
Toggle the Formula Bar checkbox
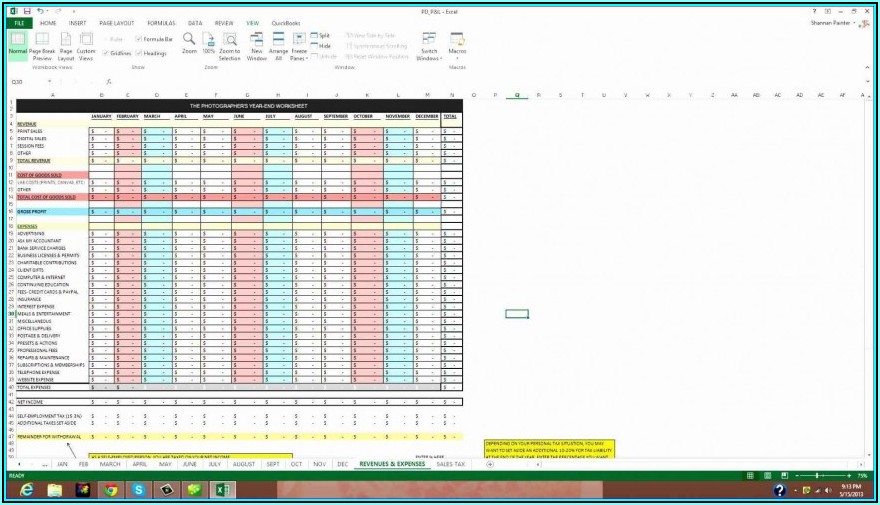tap(139, 39)
